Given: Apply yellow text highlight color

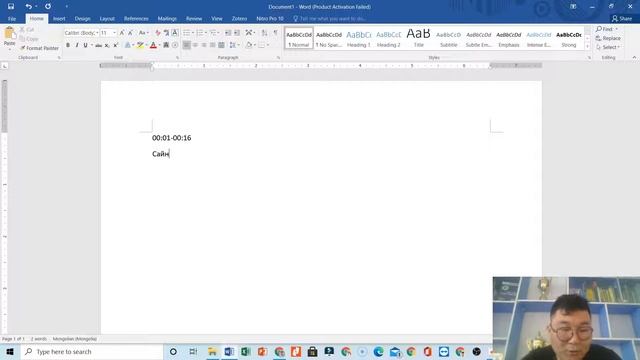Looking at the screenshot, I should coord(140,45).
